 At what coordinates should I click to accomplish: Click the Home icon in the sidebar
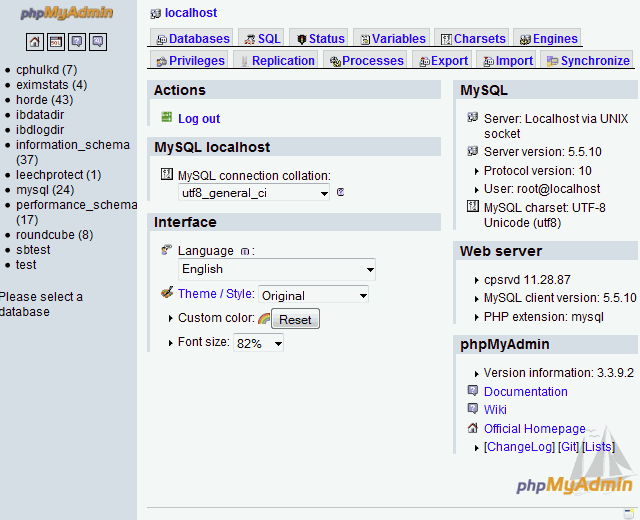pyautogui.click(x=35, y=42)
